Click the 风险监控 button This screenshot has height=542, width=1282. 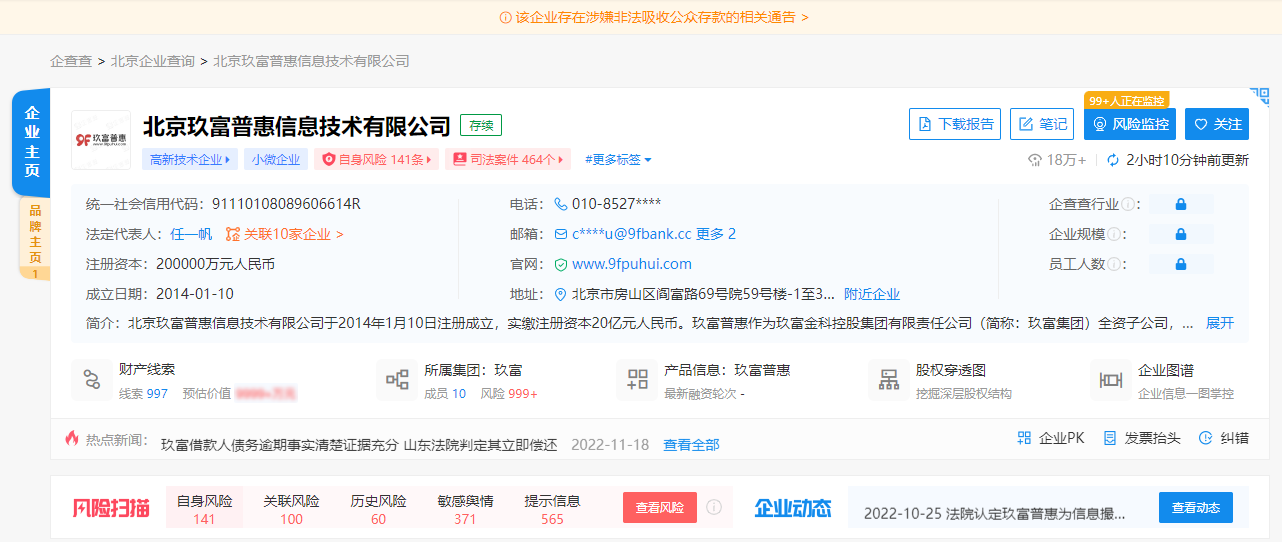click(x=1130, y=124)
